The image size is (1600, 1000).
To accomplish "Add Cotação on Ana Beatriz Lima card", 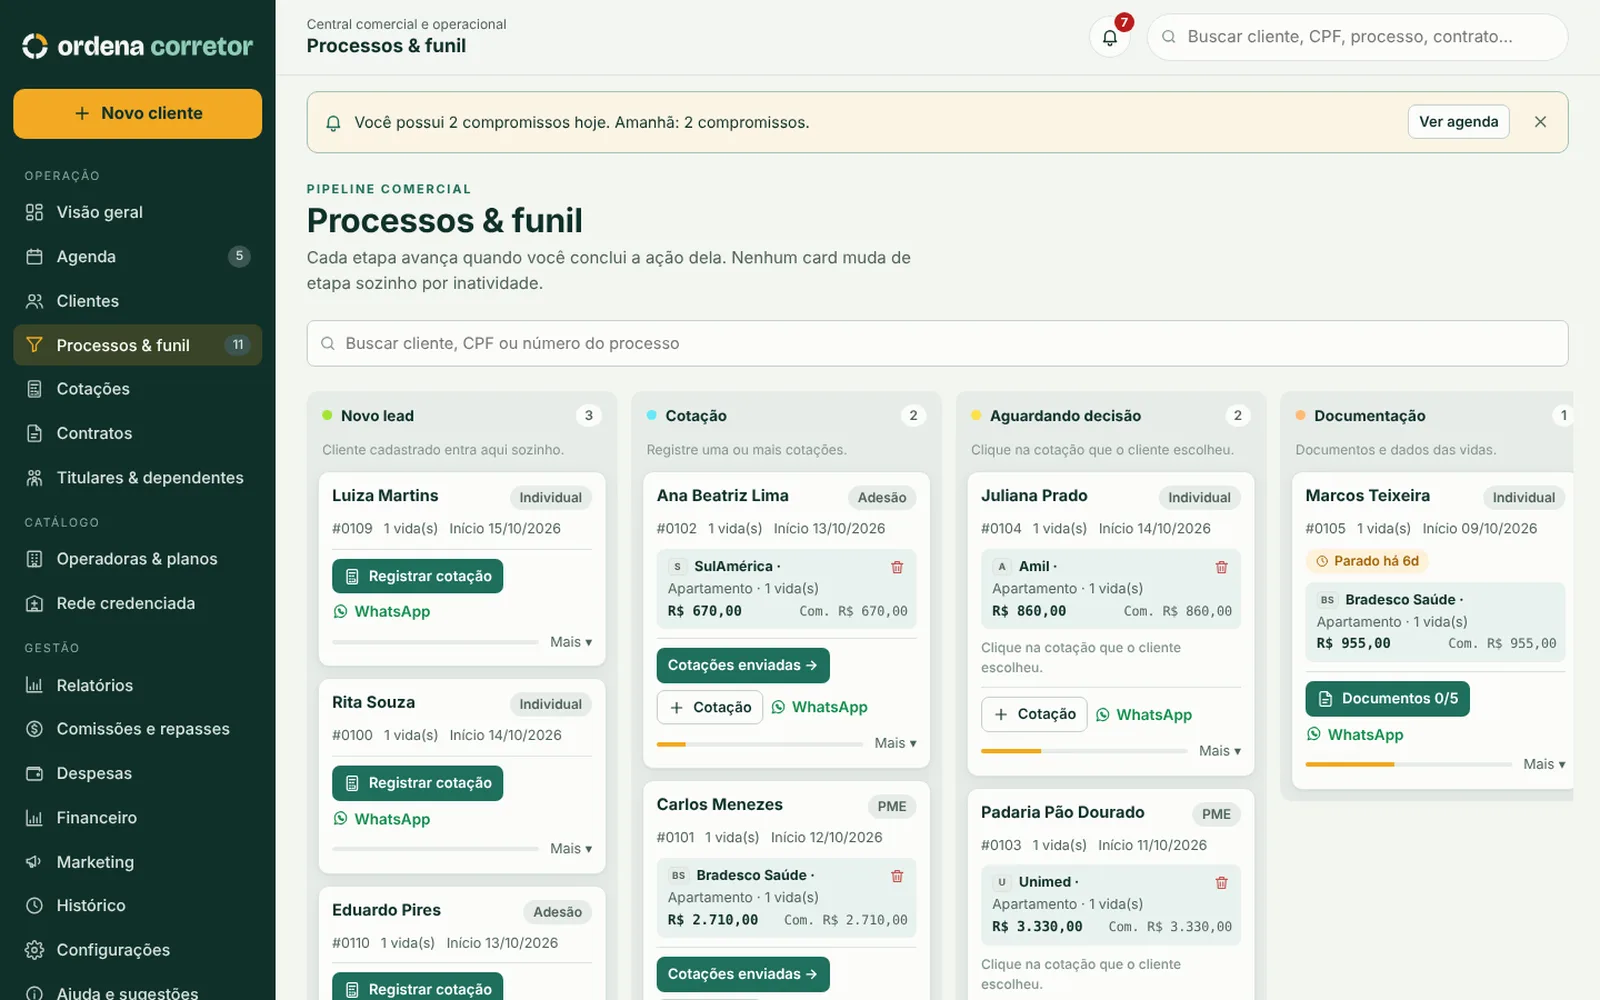I will (x=710, y=707).
